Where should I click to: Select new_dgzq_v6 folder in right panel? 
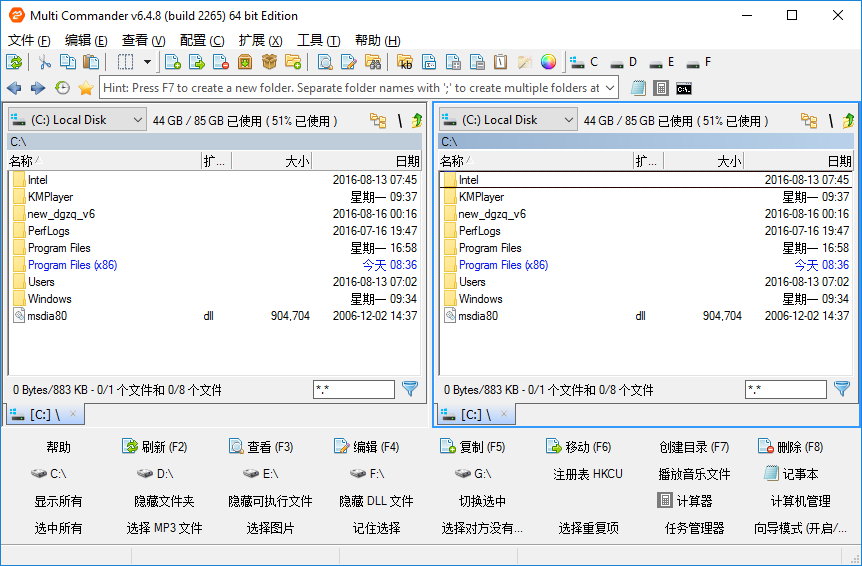pyautogui.click(x=646, y=214)
